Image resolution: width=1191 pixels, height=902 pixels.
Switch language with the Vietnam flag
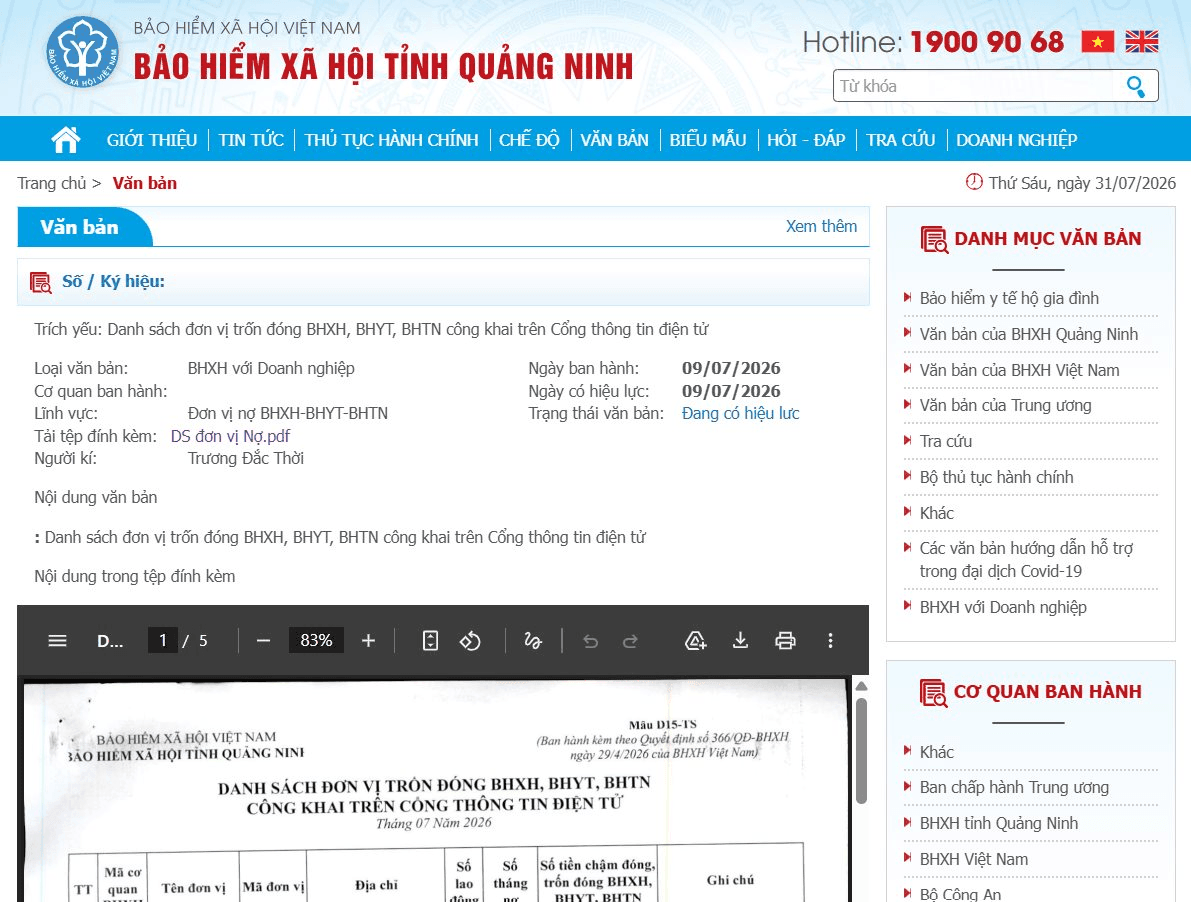tap(1098, 42)
